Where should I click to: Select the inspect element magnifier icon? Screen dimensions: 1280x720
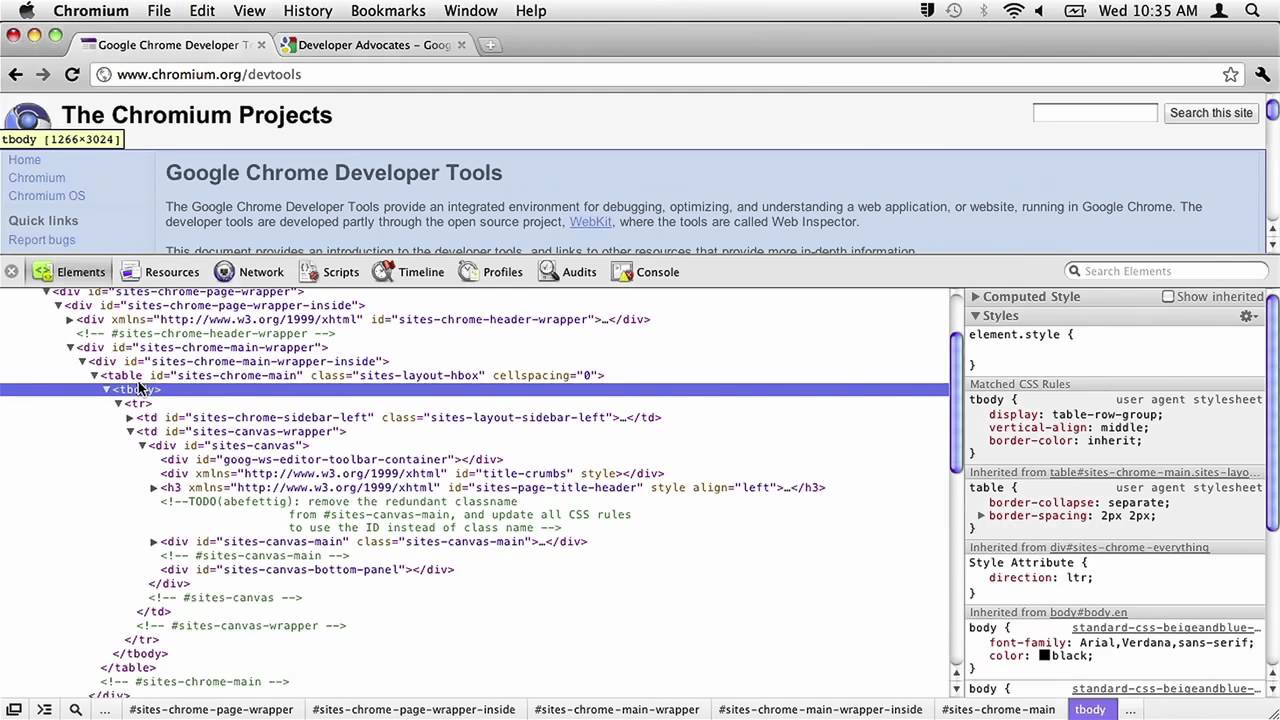tap(75, 709)
